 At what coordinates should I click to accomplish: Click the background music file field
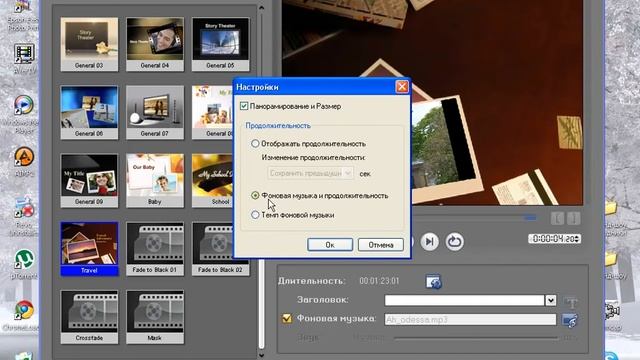470,320
